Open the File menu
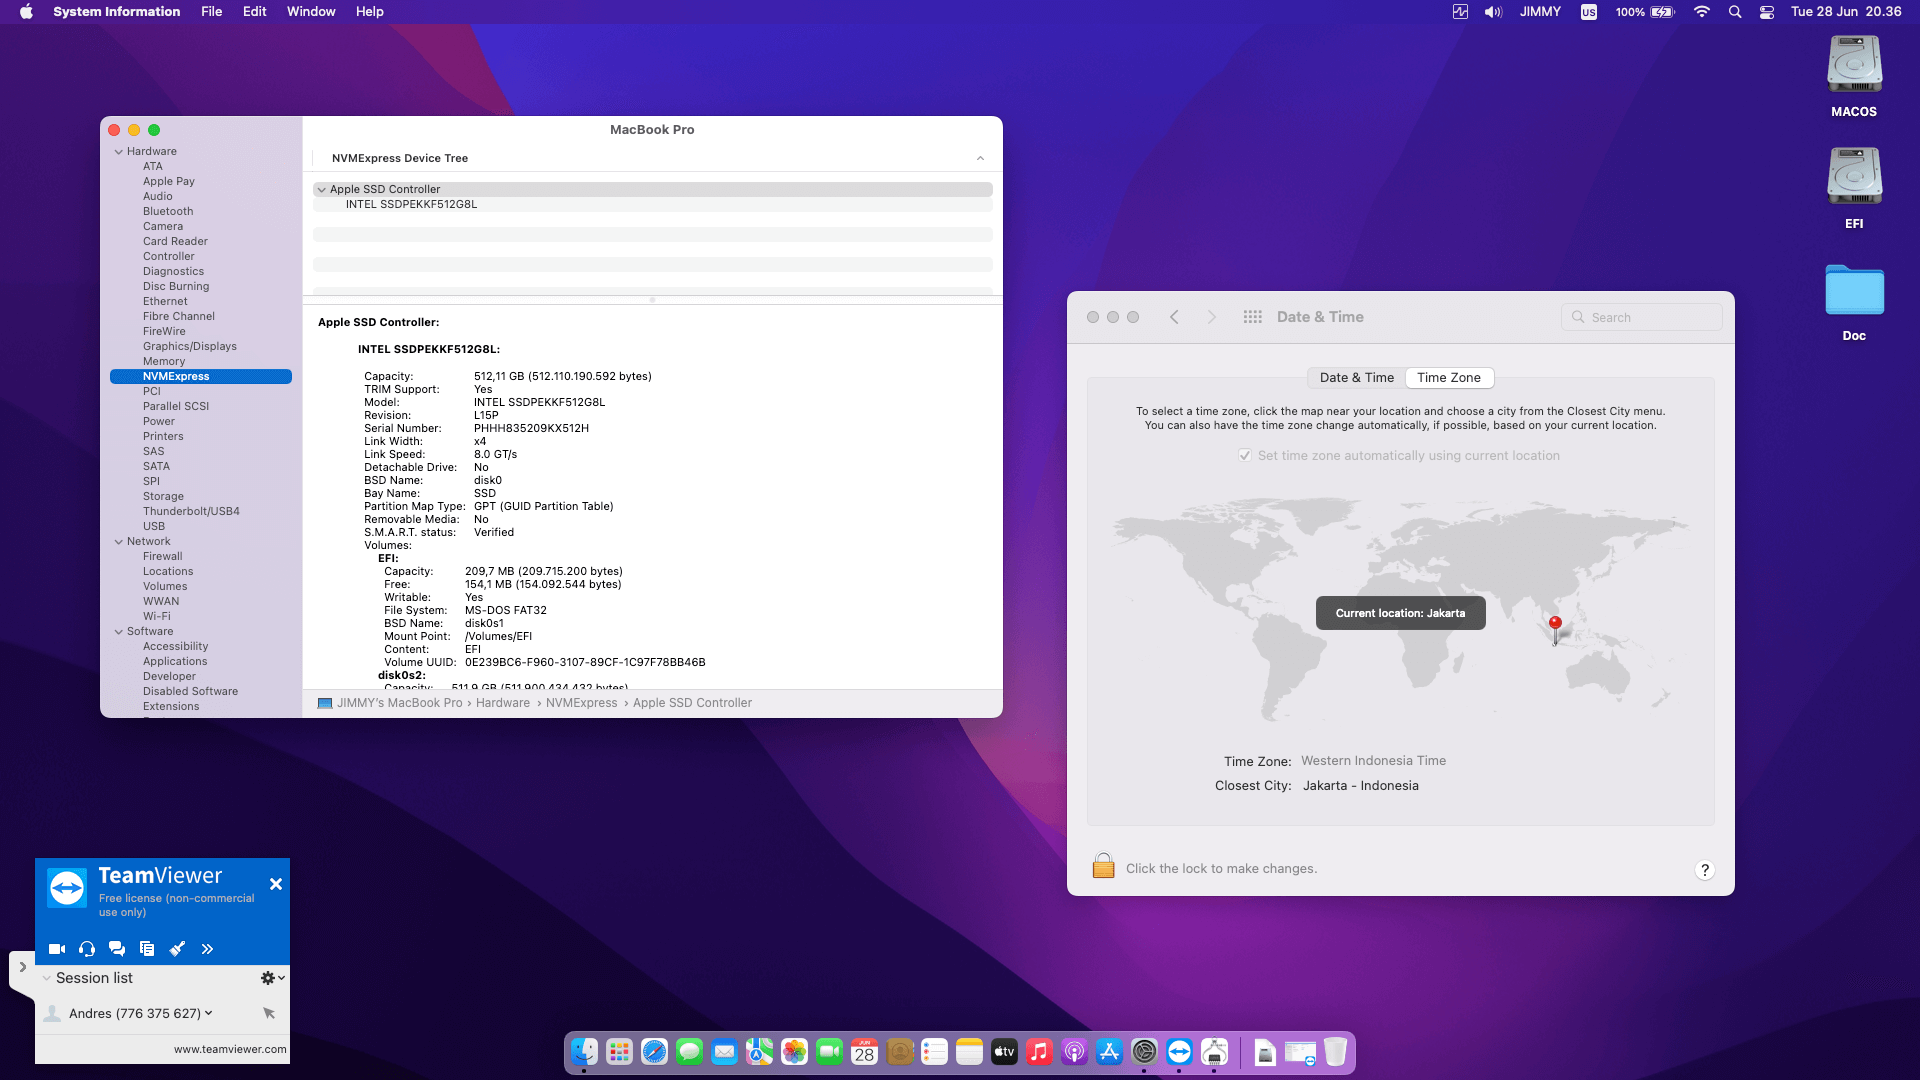The width and height of the screenshot is (1920, 1080). [211, 12]
